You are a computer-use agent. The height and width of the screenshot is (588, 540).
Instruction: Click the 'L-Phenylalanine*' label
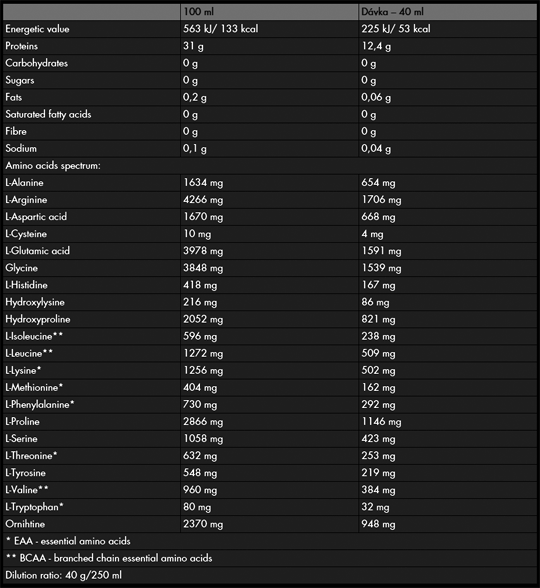40,405
